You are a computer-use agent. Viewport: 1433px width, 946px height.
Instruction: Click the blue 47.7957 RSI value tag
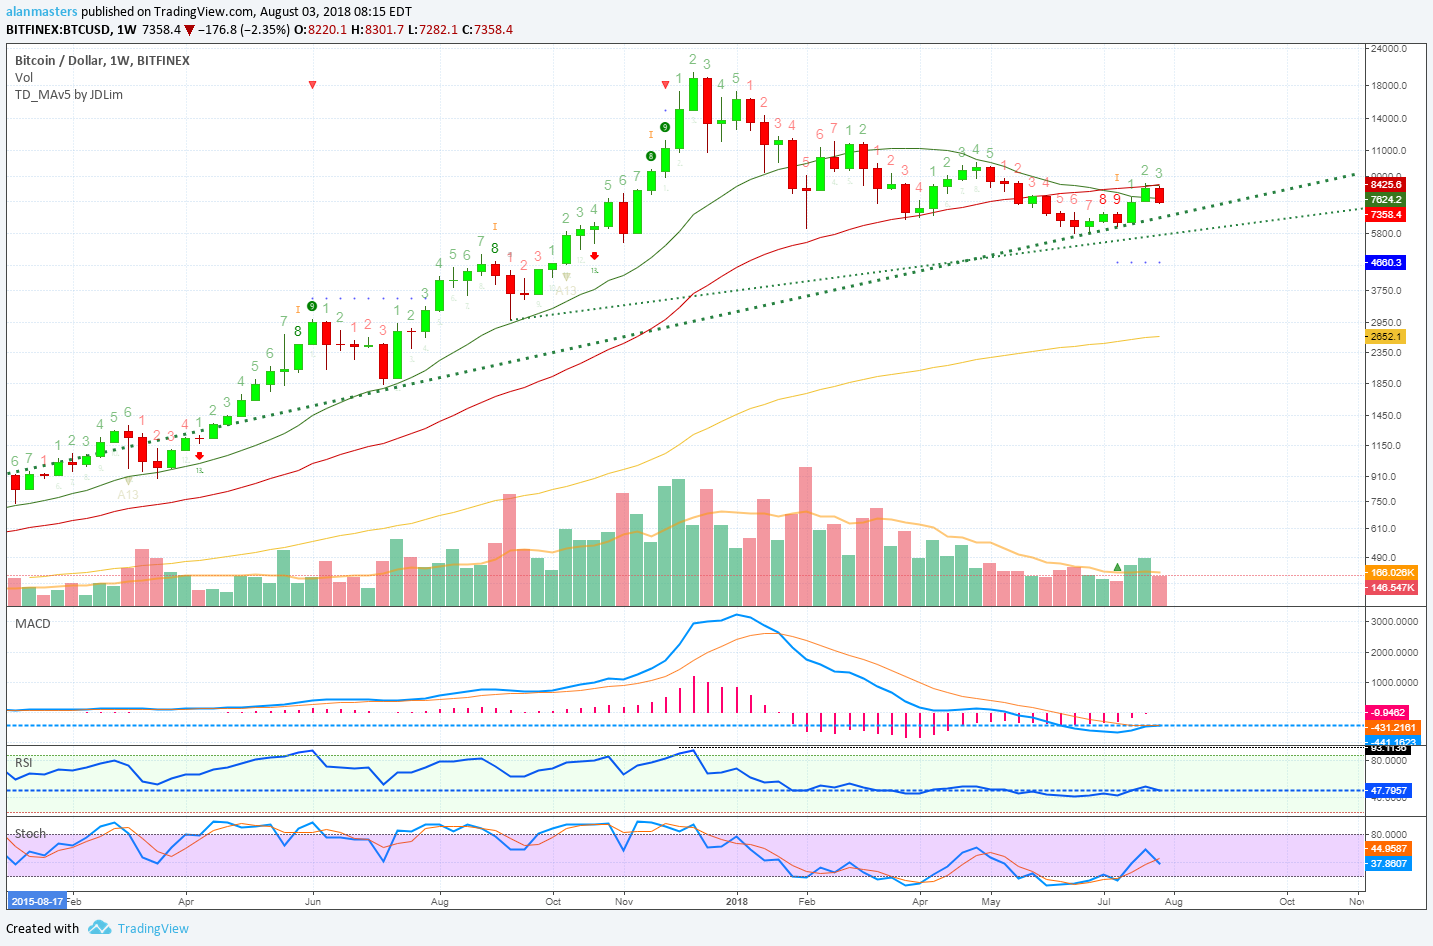1388,790
